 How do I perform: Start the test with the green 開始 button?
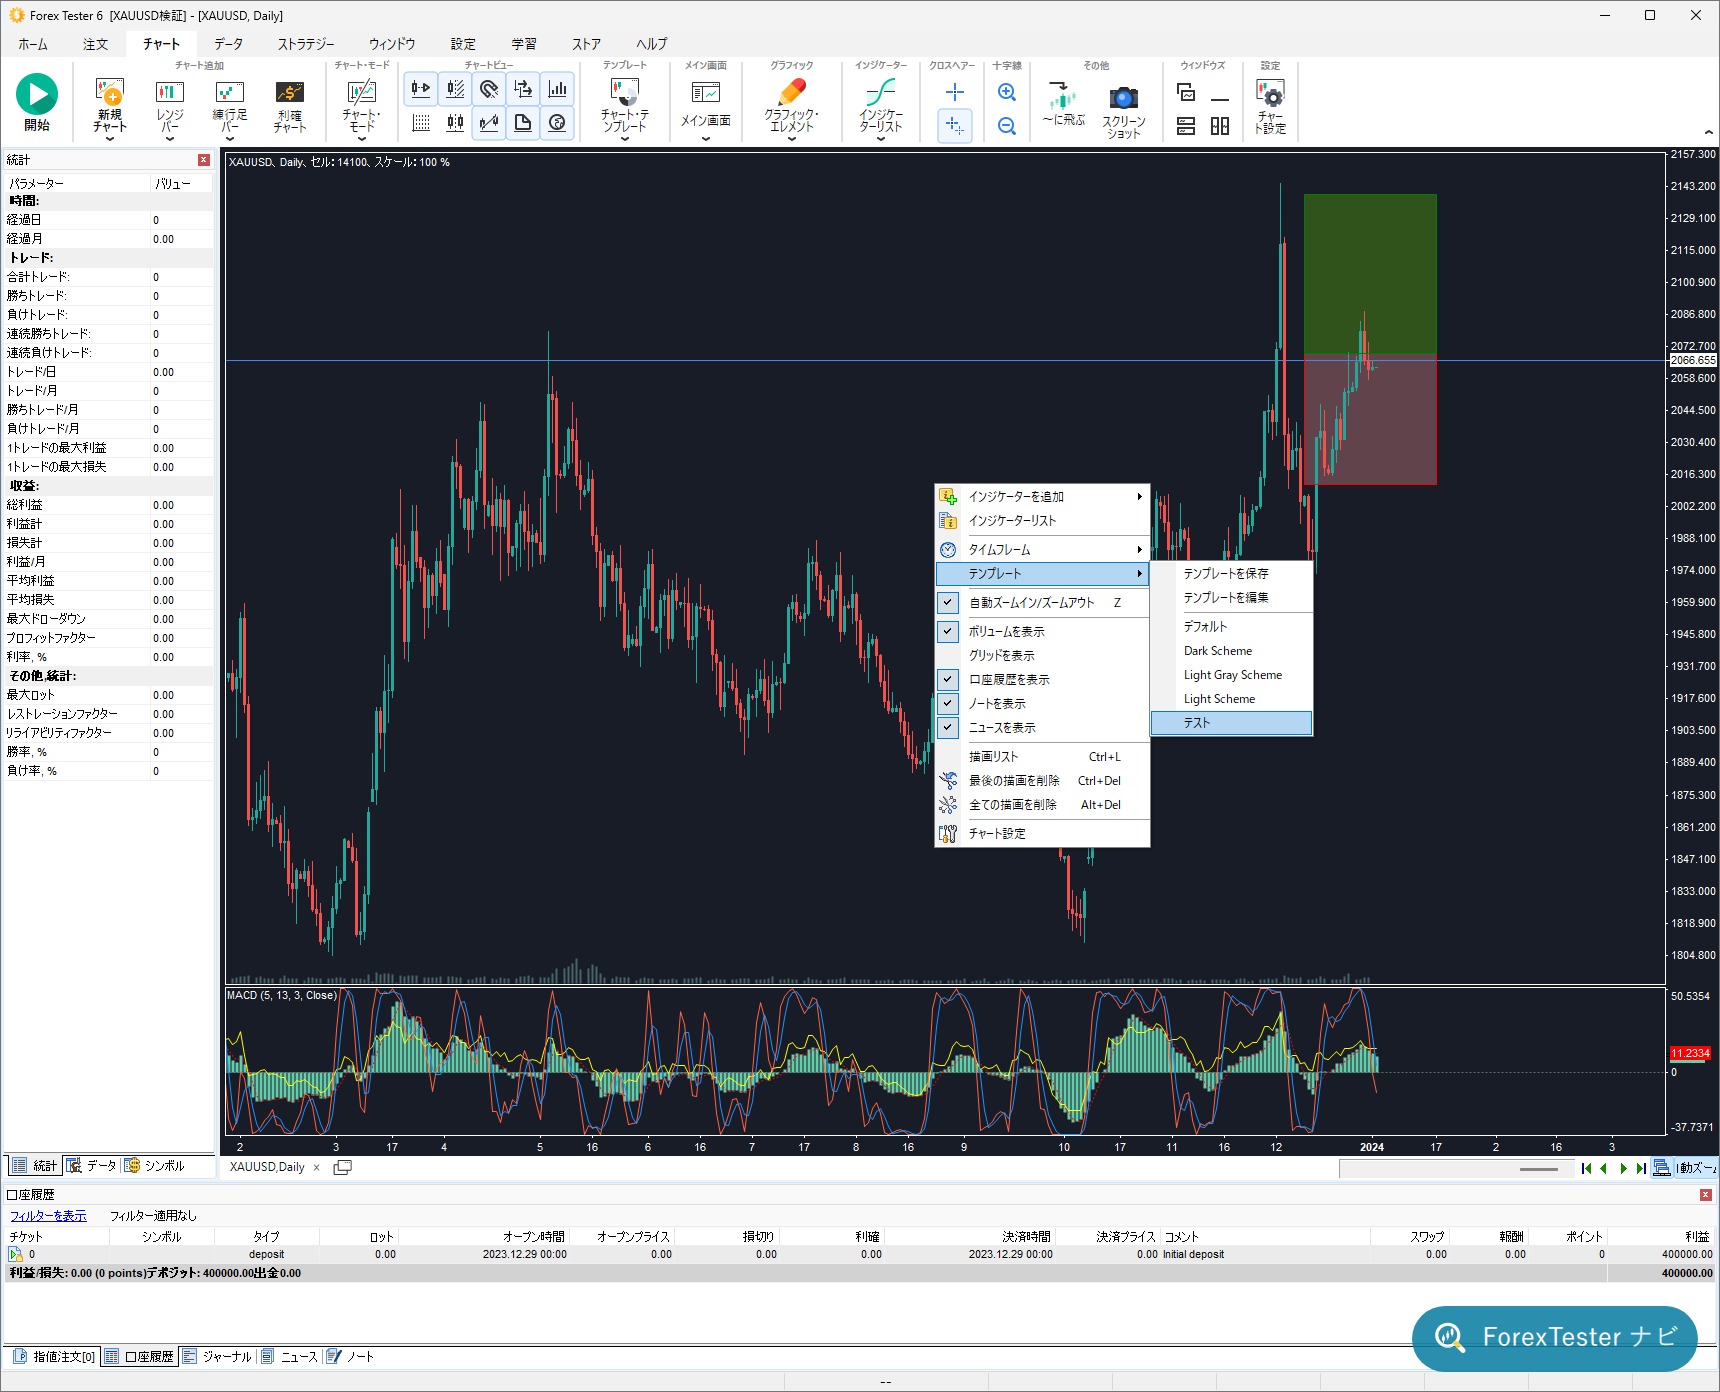click(x=37, y=102)
